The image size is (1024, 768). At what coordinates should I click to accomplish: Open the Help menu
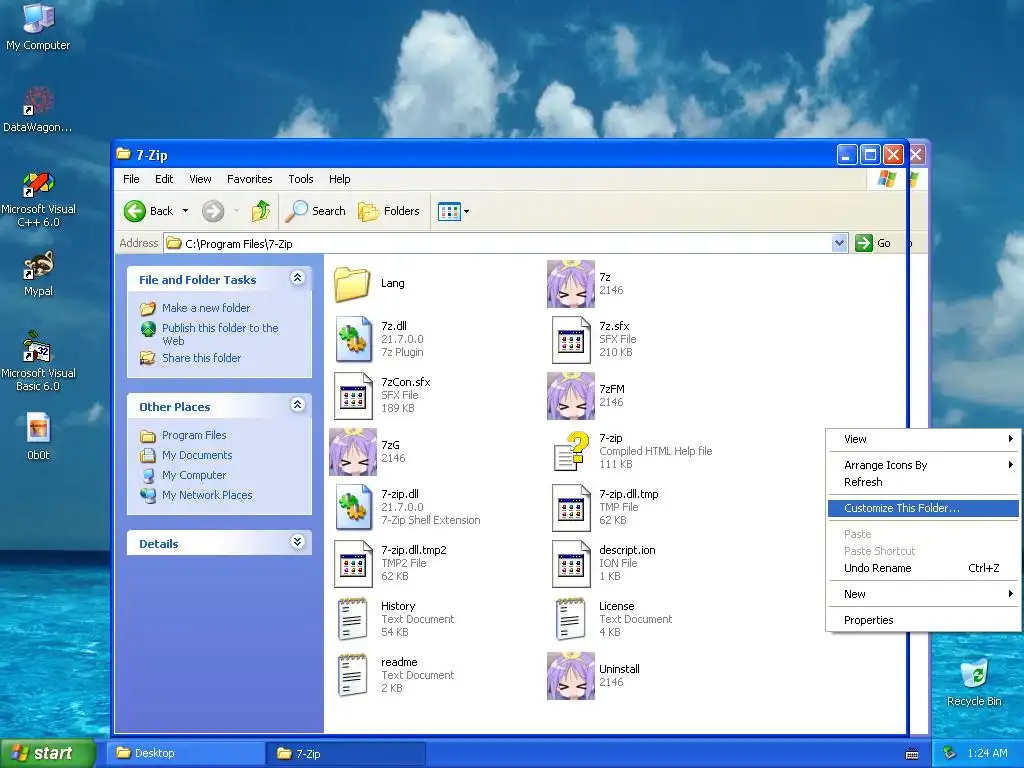coord(340,179)
